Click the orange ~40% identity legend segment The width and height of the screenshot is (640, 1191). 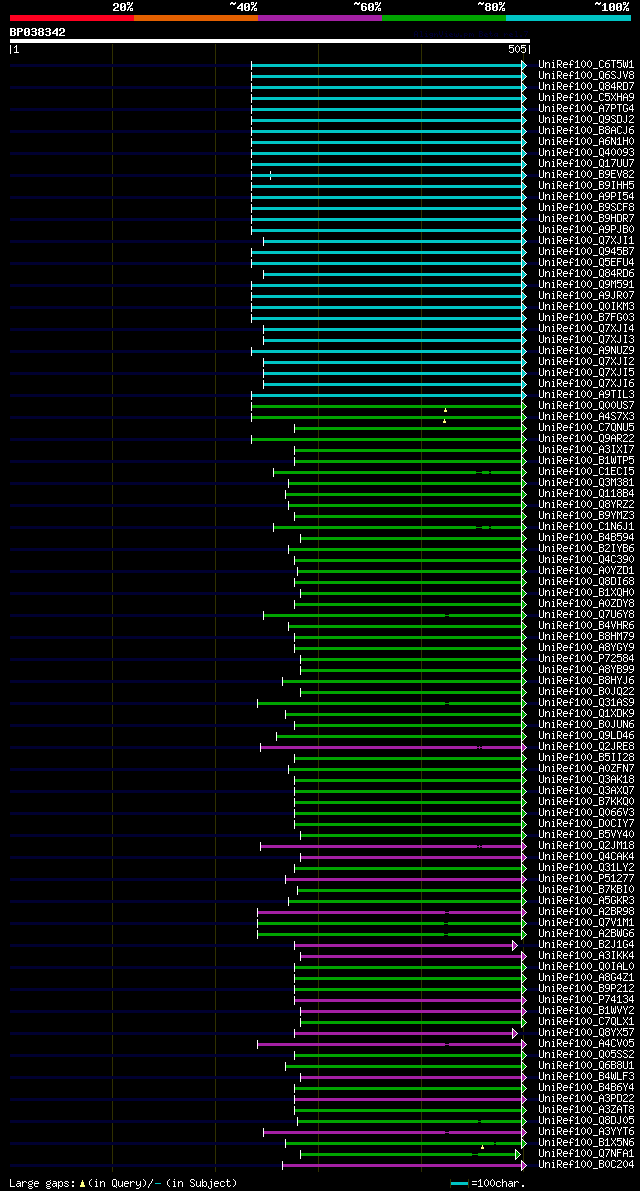(x=196, y=17)
